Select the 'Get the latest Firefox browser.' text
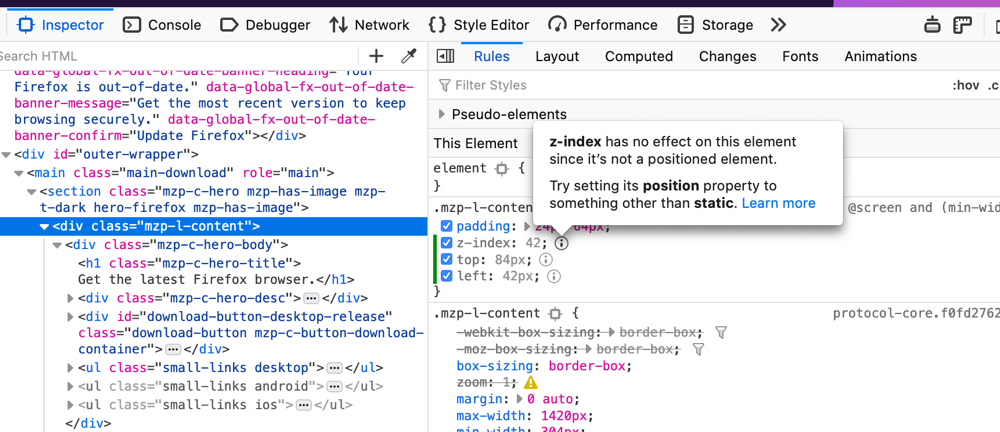The image size is (1000, 432). [x=196, y=279]
